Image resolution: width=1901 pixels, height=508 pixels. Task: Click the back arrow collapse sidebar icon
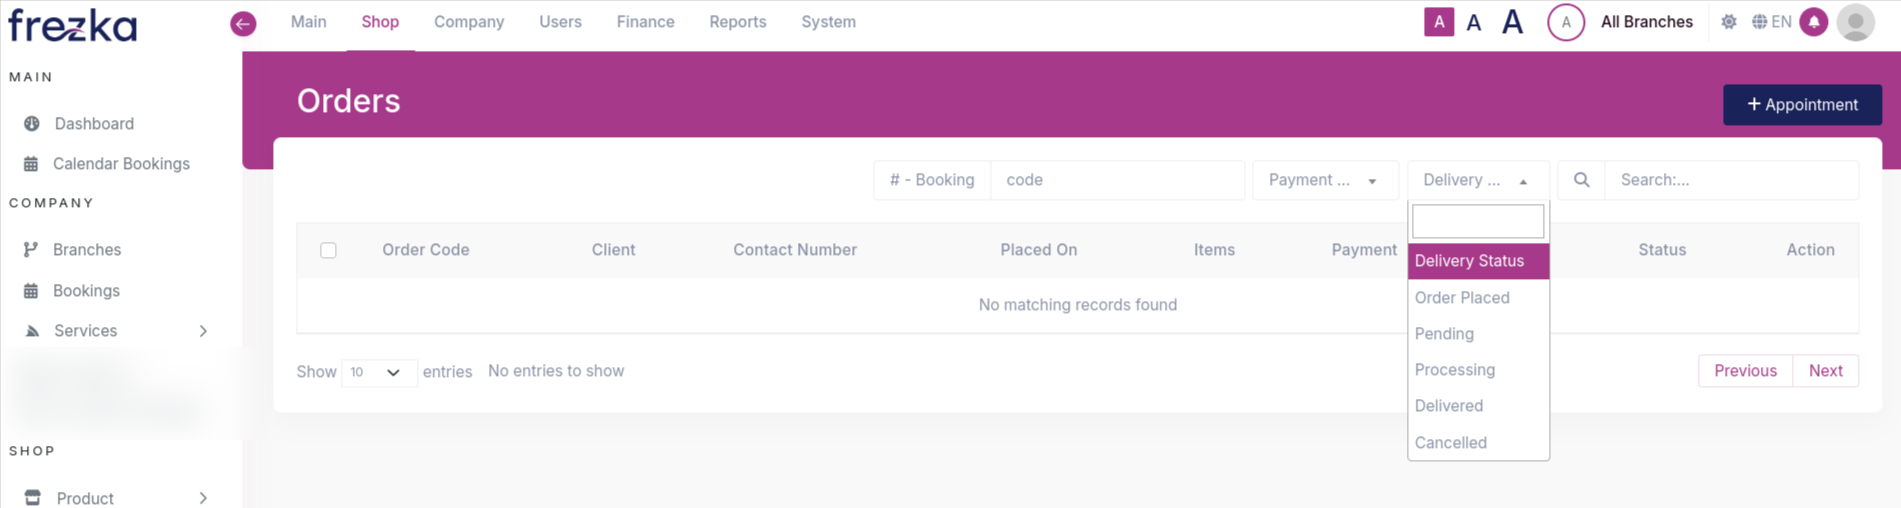point(243,23)
